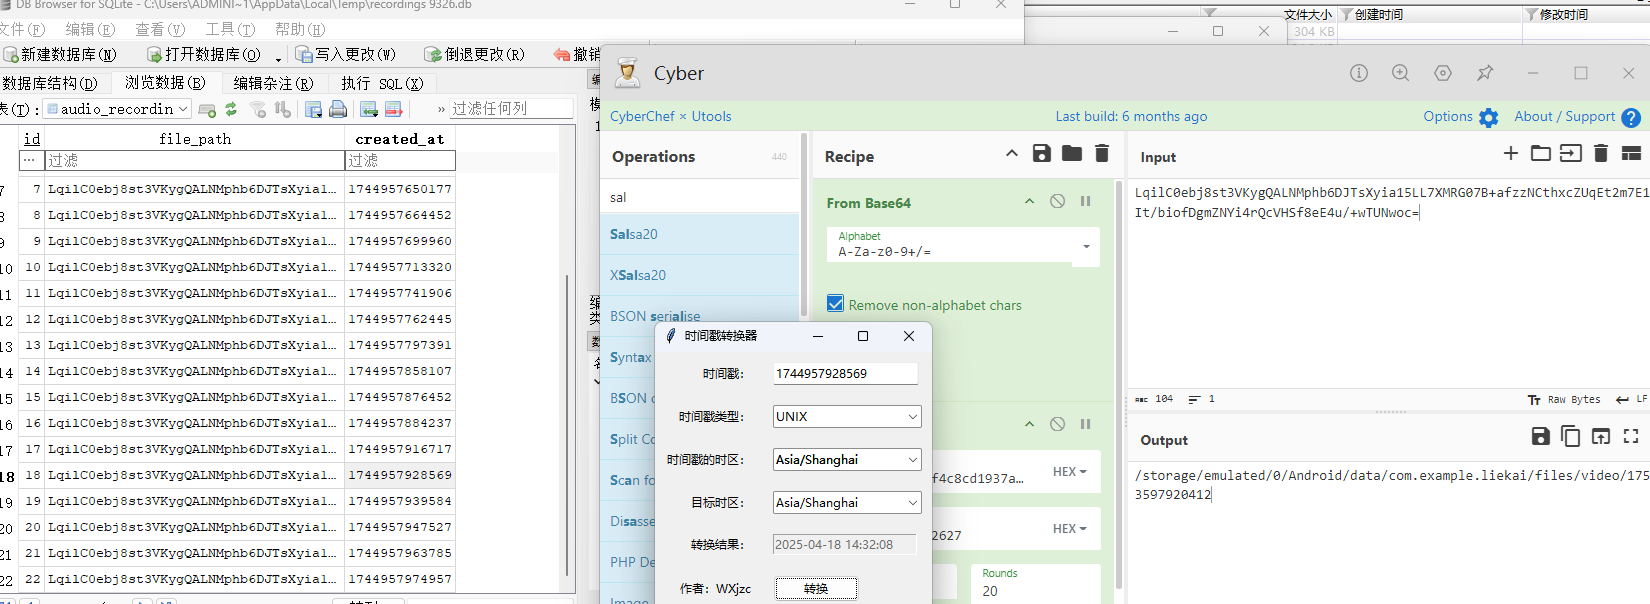1650x604 pixels.
Task: Set breakpoint on From Base64 operation
Action: (x=1085, y=201)
